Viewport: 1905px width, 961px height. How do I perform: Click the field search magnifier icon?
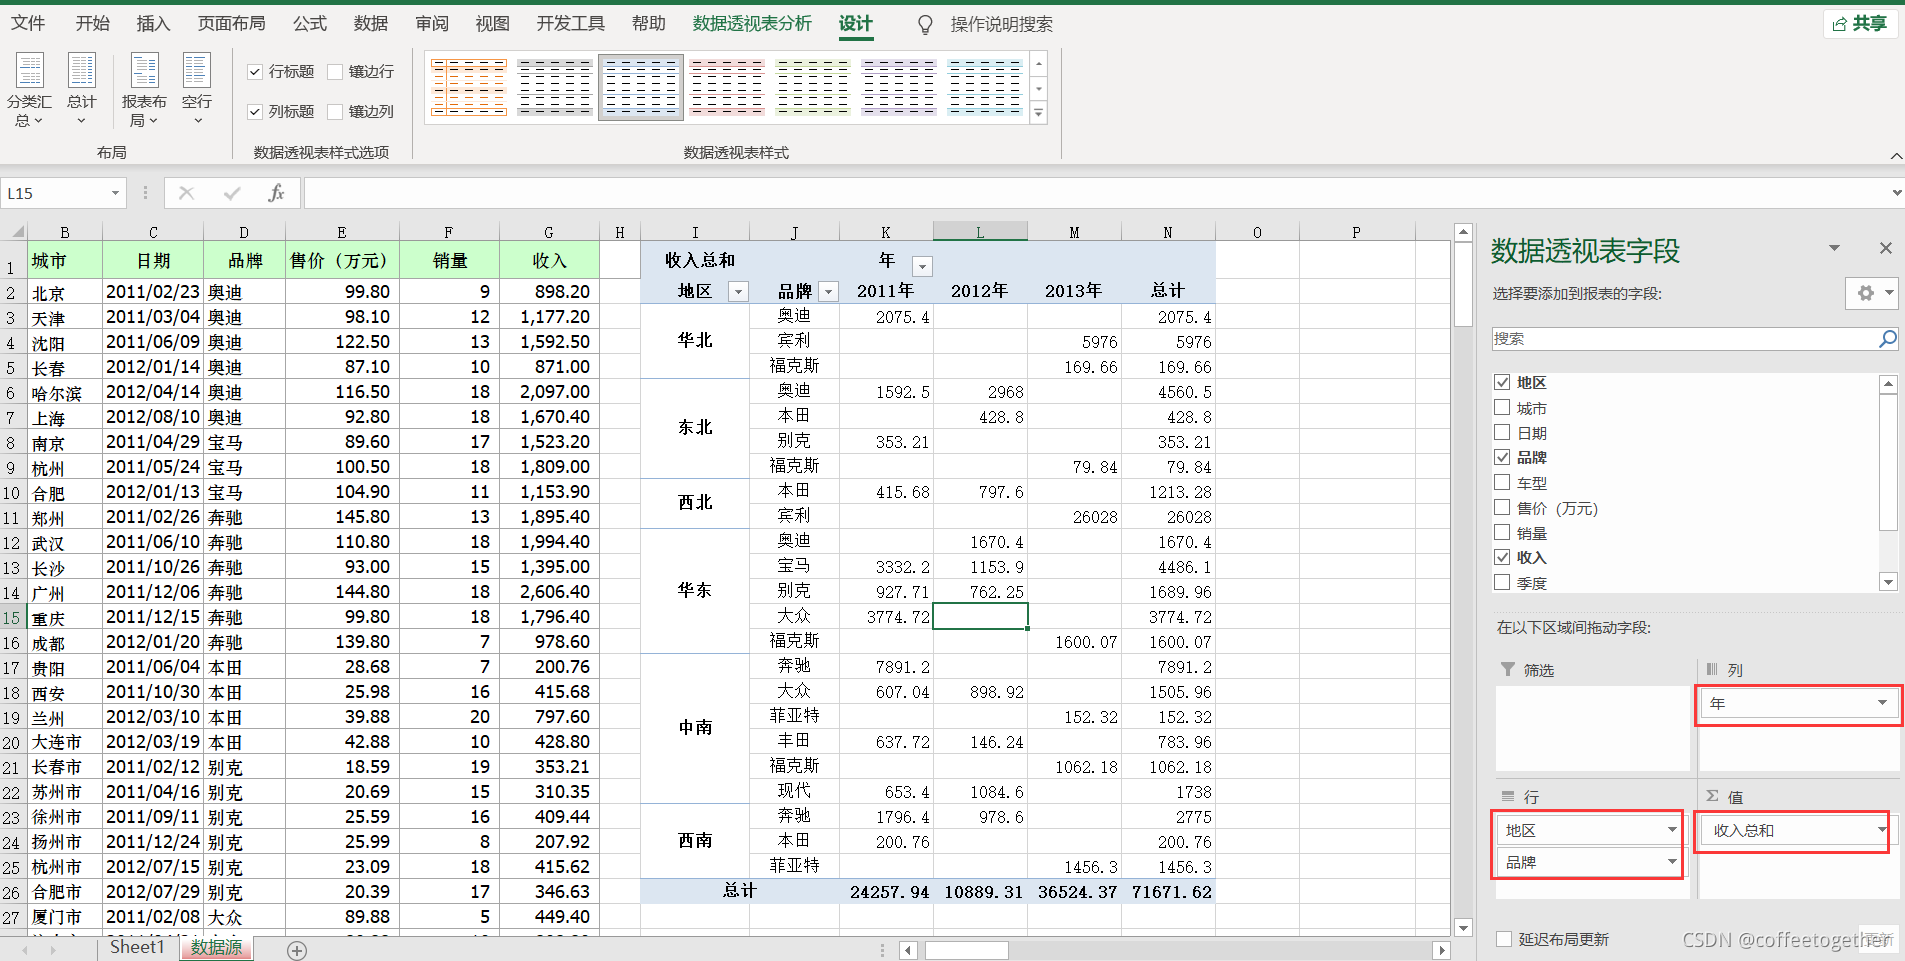tap(1887, 339)
